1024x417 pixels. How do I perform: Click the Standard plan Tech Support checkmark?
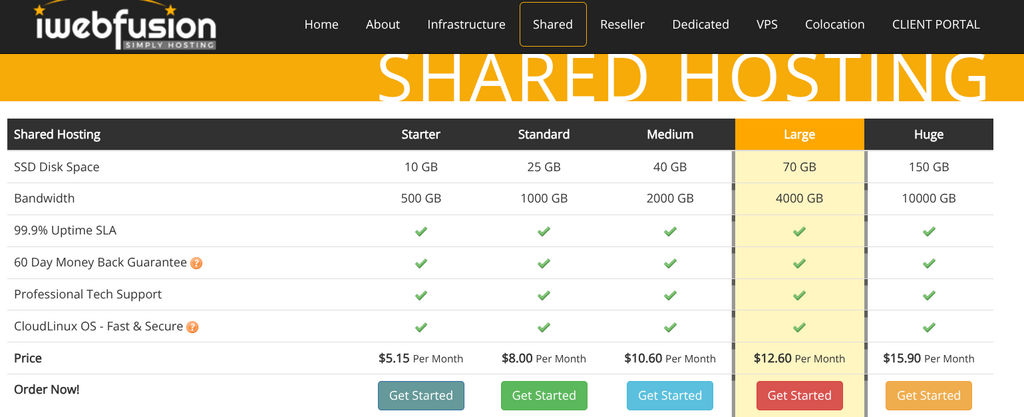544,295
